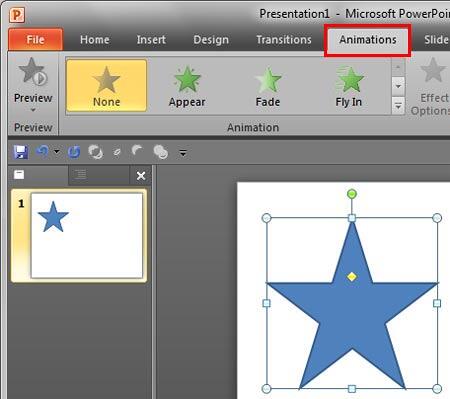Screen dimensions: 450x399
Task: Click the yellow diamond adjustment handle on star
Action: coord(352,277)
